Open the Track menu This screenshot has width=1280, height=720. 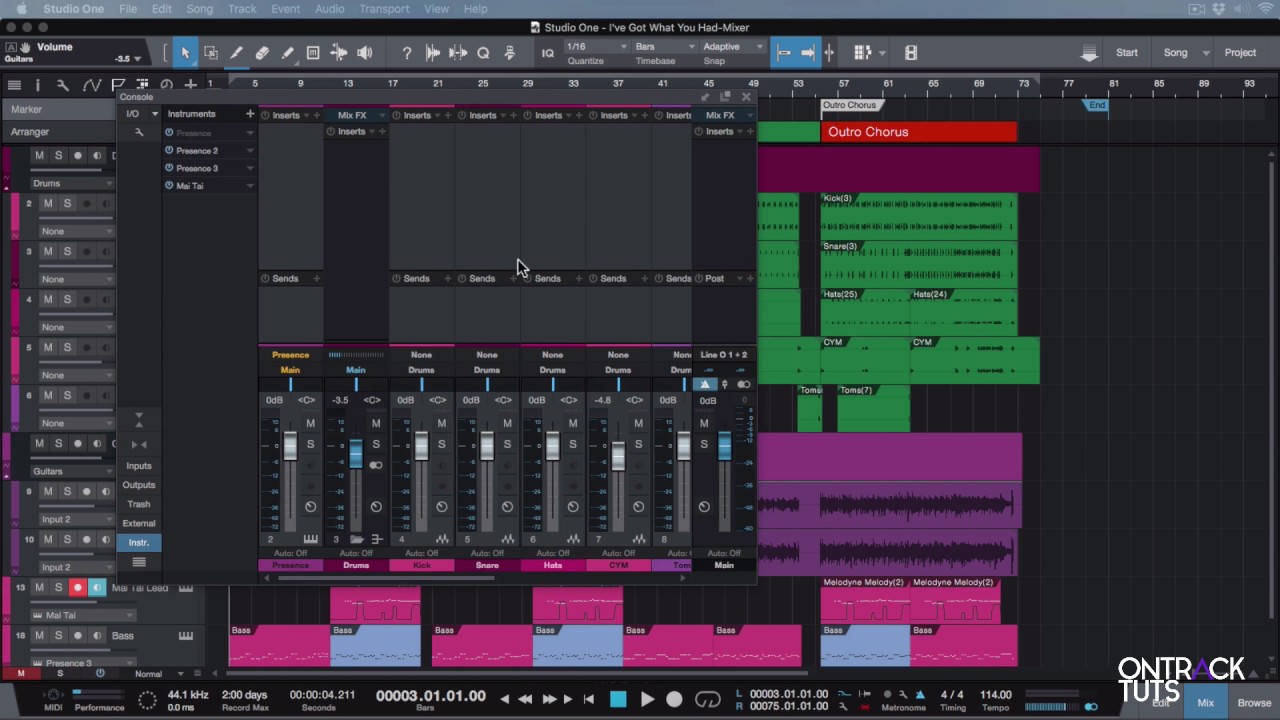242,9
